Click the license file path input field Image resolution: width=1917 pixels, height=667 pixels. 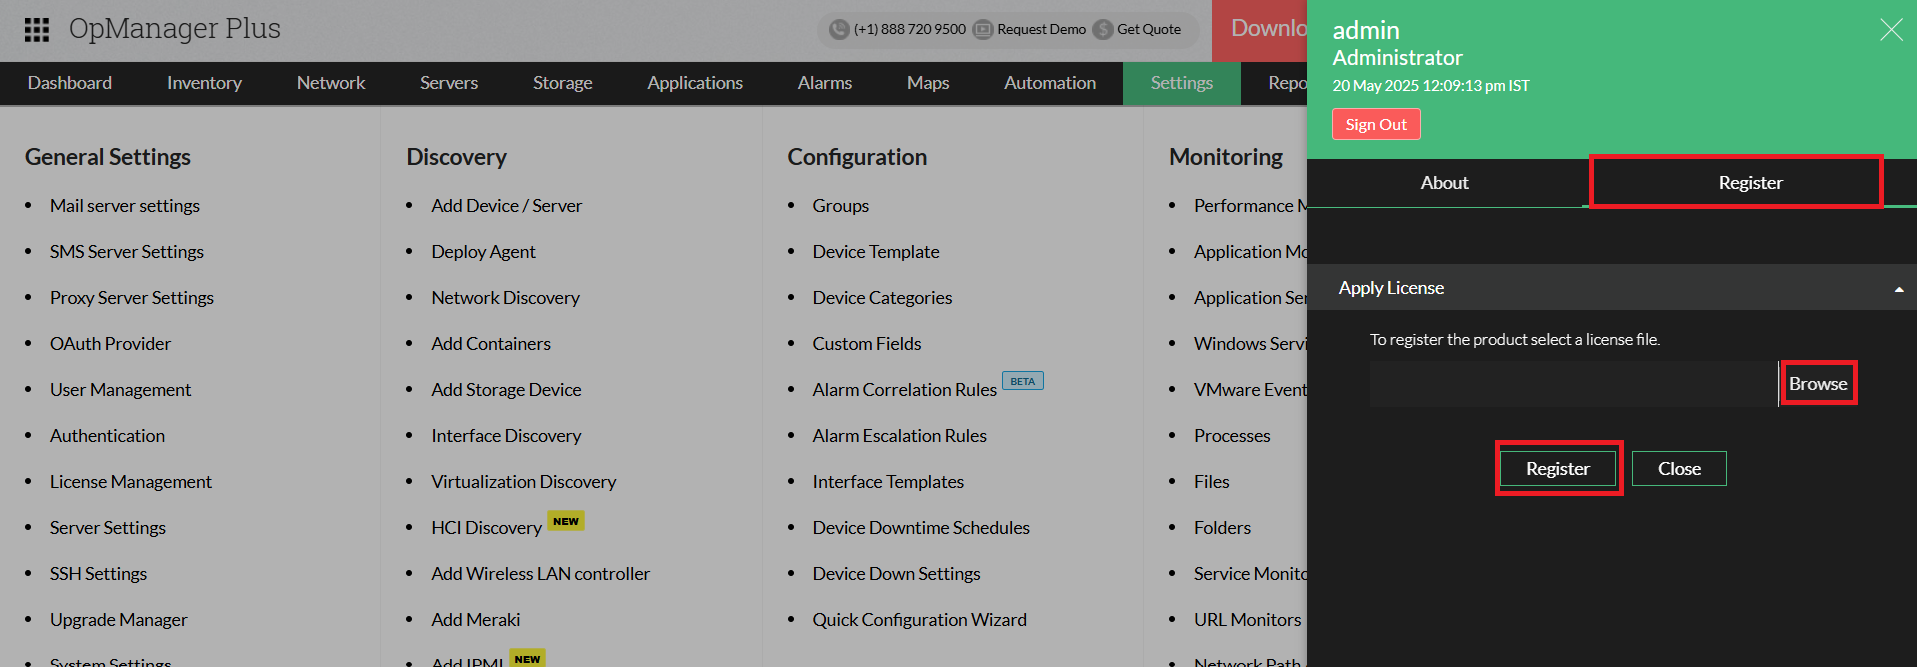pyautogui.click(x=1573, y=384)
